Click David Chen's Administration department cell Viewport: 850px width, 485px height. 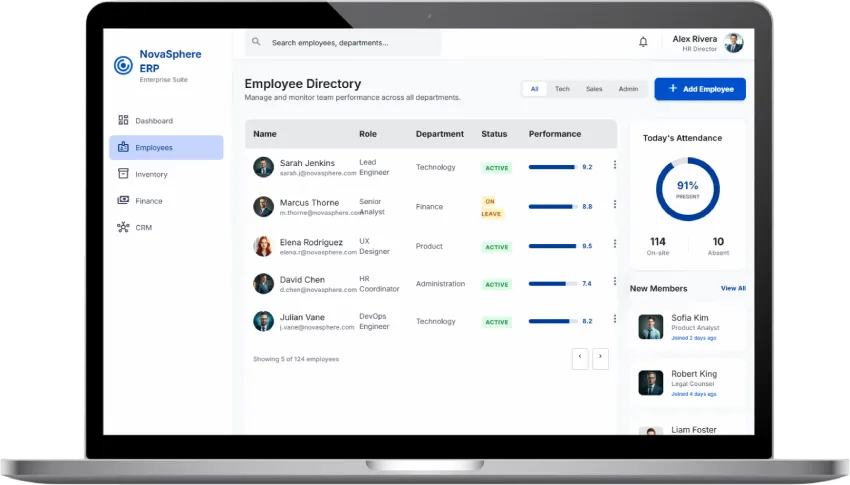pos(440,283)
